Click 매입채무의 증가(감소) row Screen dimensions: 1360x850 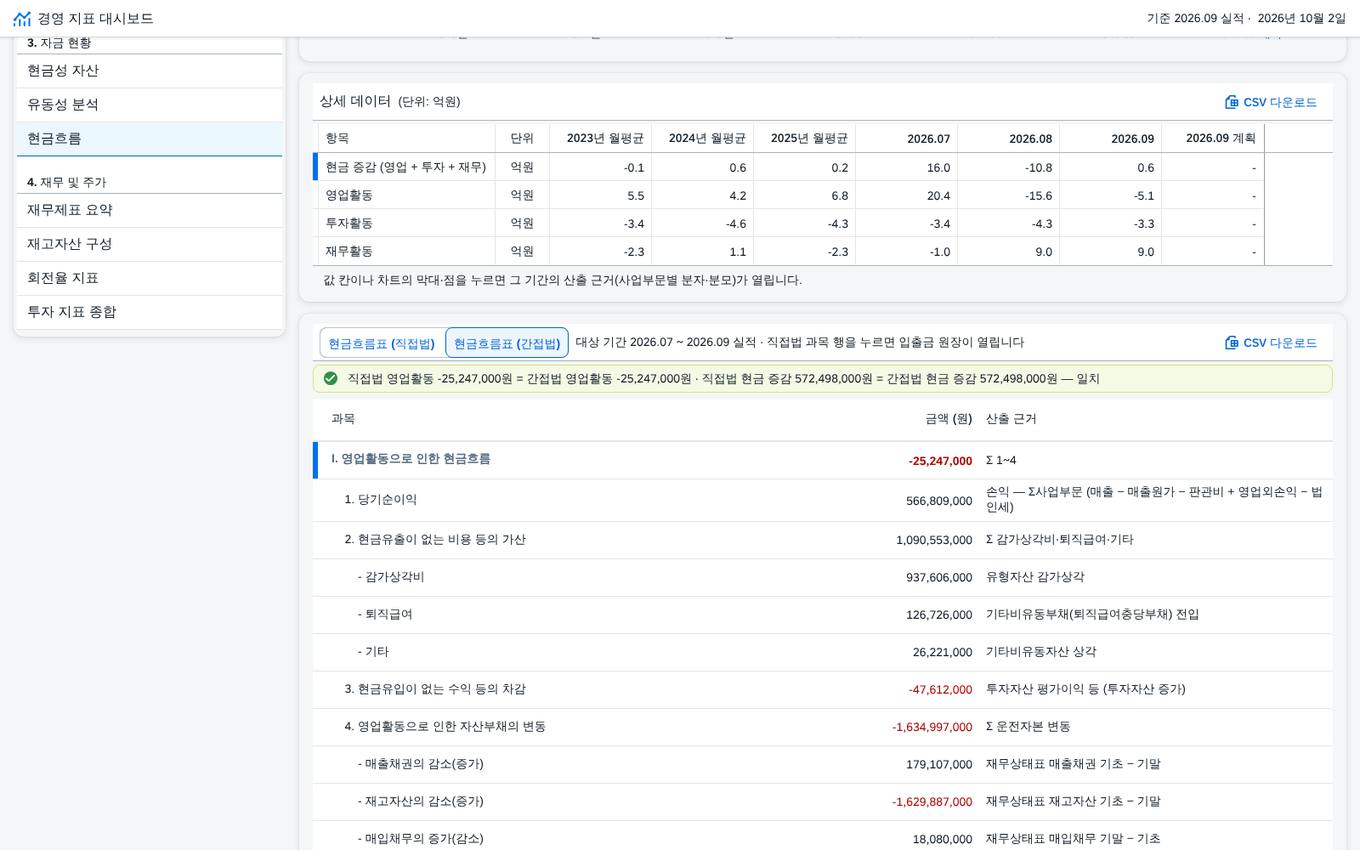pyautogui.click(x=823, y=839)
